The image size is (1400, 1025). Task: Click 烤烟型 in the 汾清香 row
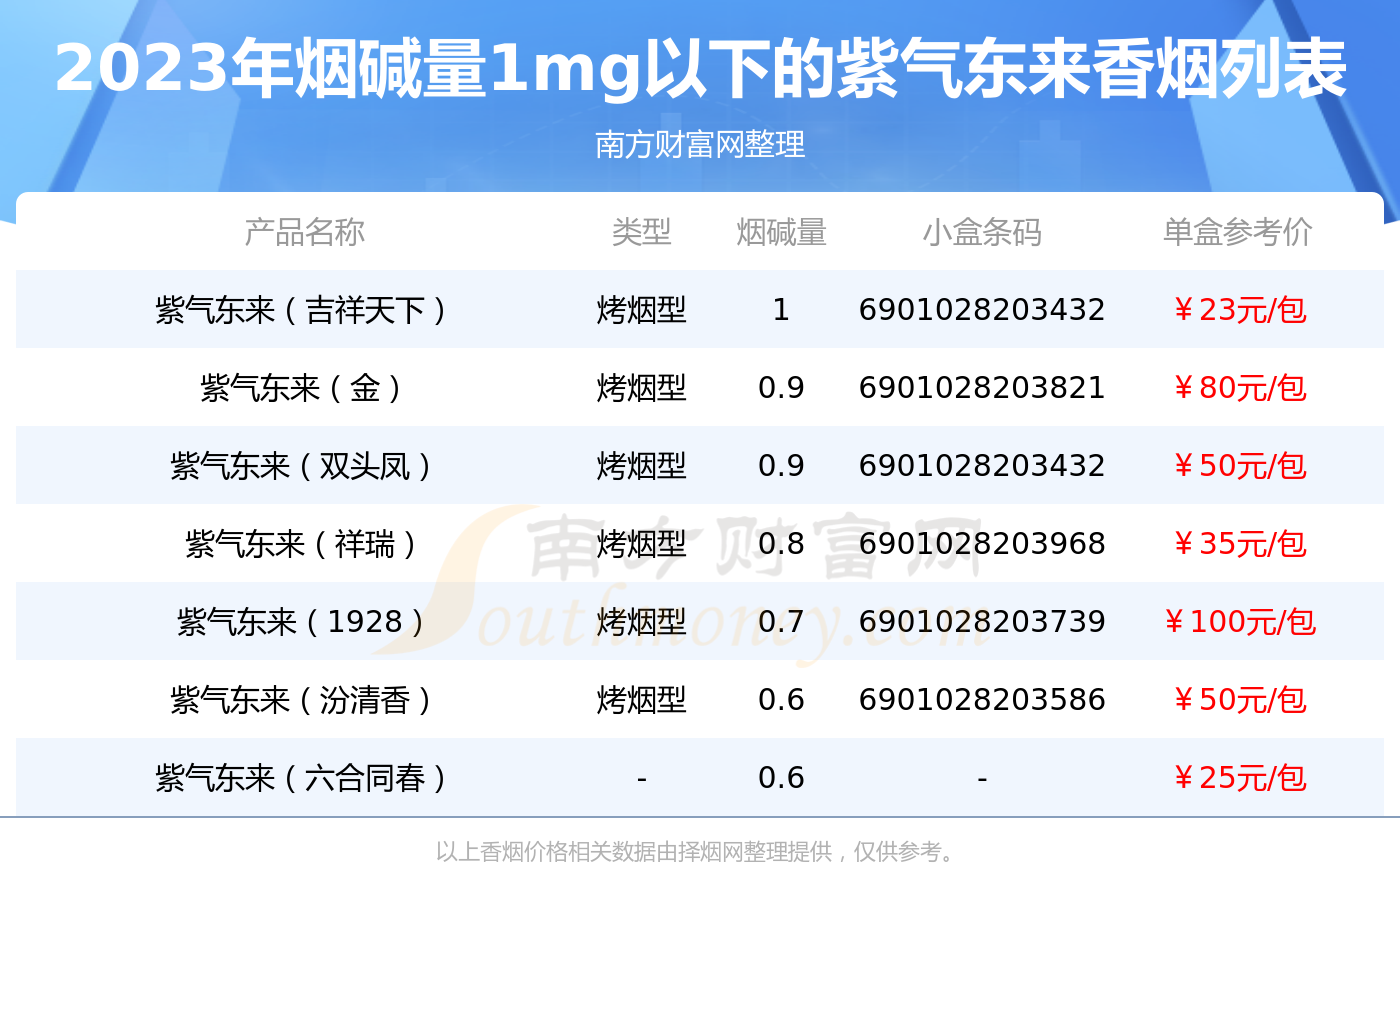tap(641, 700)
